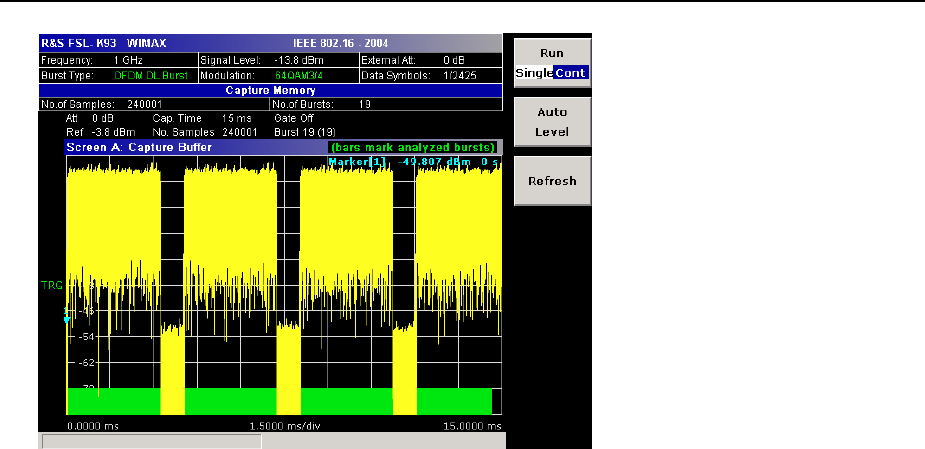Click the Capture Memory header bar
The height and width of the screenshot is (449, 925).
pos(270,89)
